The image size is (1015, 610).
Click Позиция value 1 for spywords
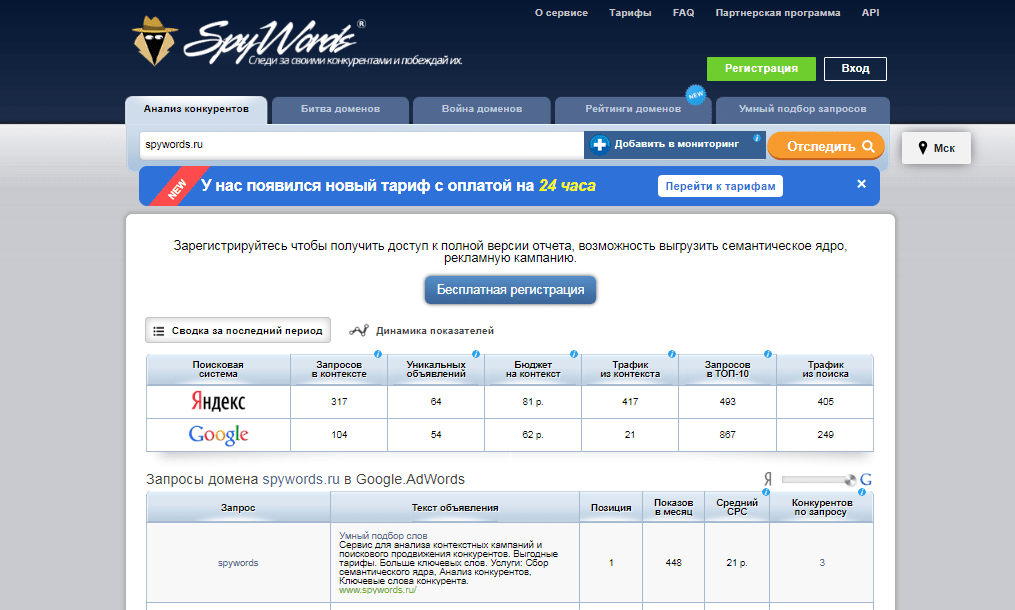tap(611, 563)
